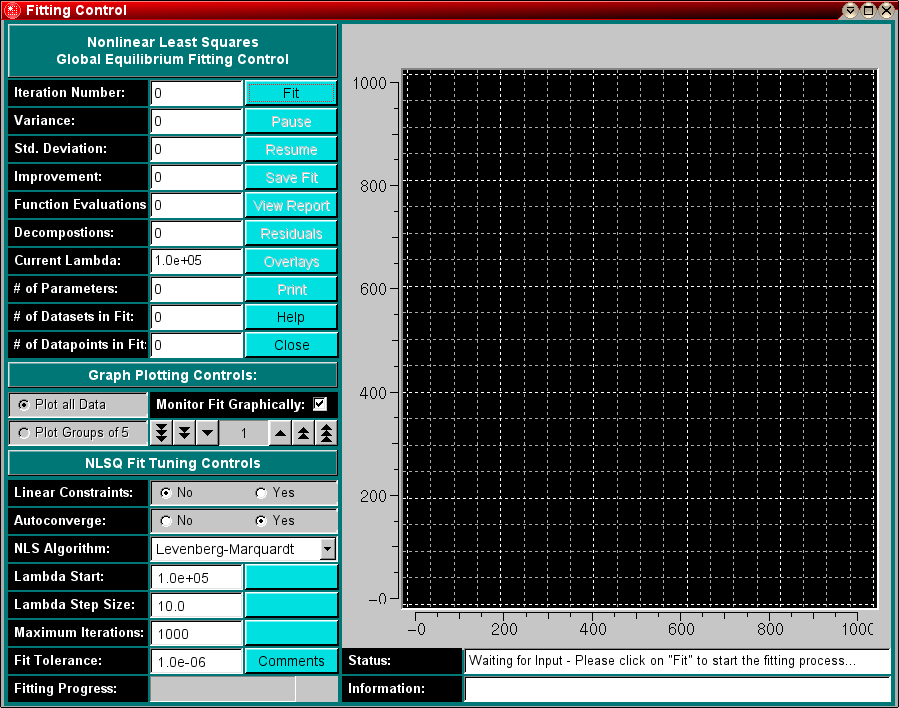Viewport: 899px width, 708px height.
Task: Click the Status message field
Action: coord(678,661)
